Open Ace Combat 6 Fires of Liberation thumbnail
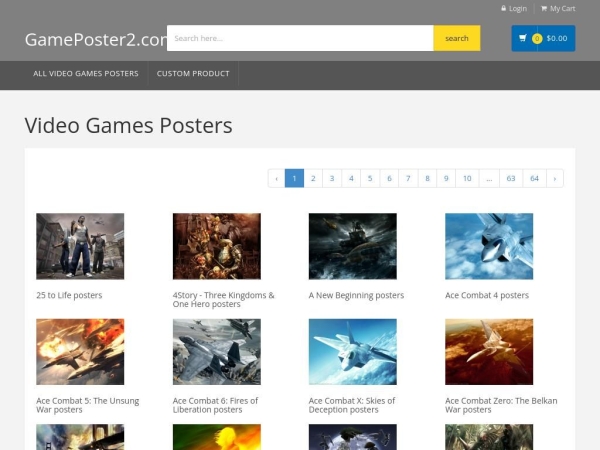This screenshot has width=600, height=450. click(x=217, y=352)
